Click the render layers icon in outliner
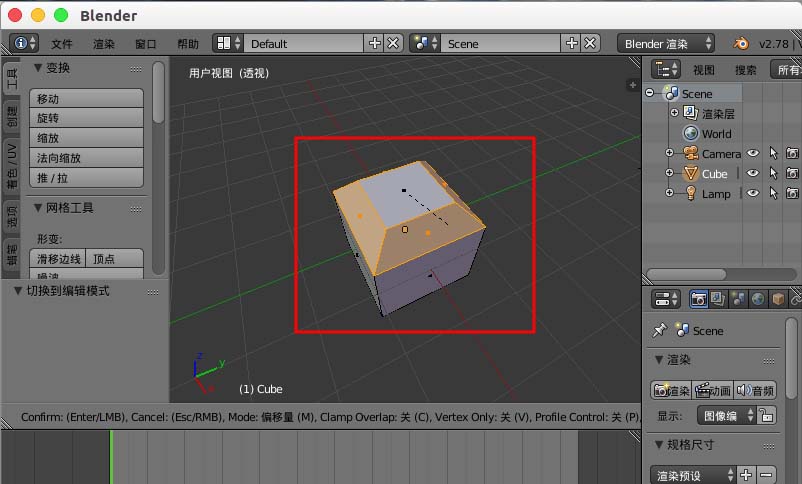The height and width of the screenshot is (484, 802). tap(690, 113)
